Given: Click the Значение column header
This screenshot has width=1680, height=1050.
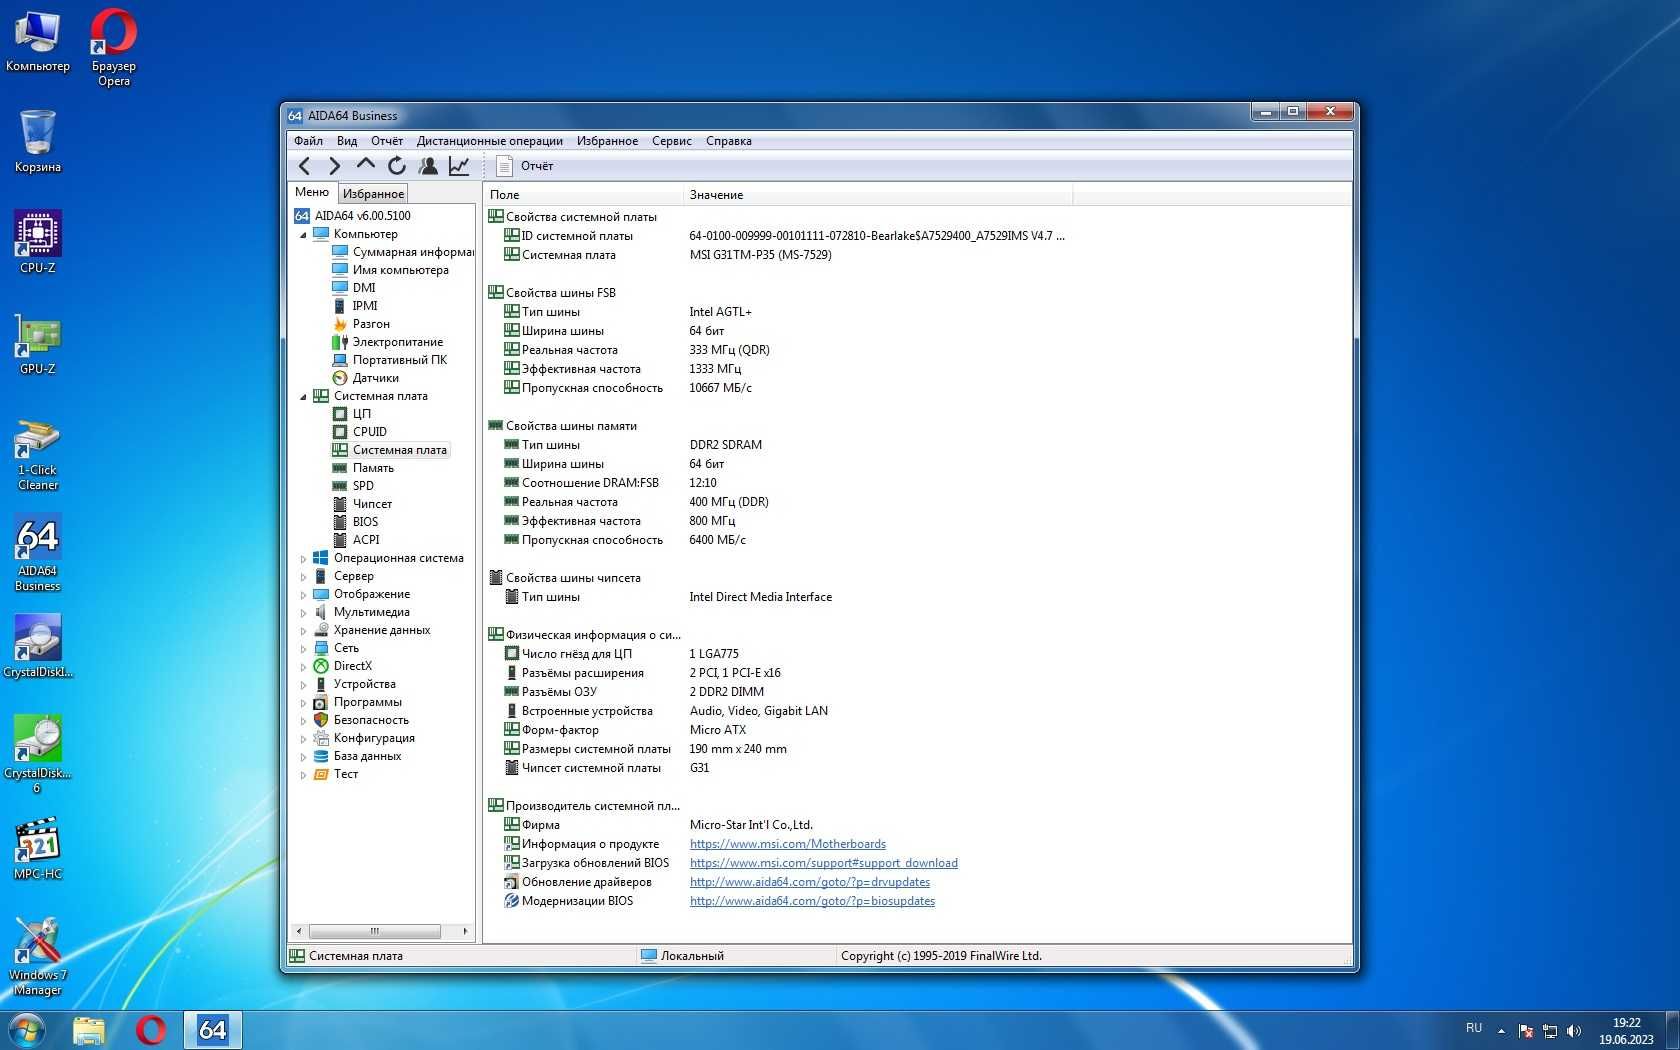Looking at the screenshot, I should (x=878, y=195).
